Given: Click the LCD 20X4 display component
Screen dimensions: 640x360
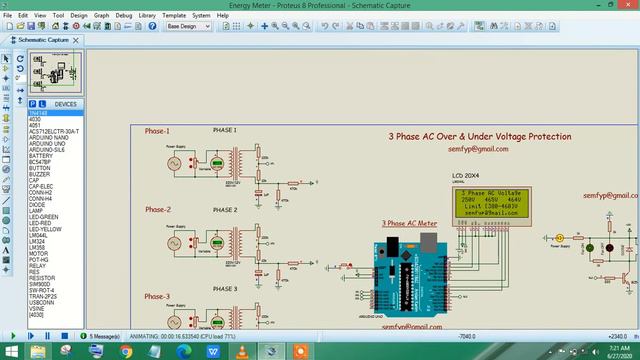Looking at the screenshot, I should [x=492, y=206].
